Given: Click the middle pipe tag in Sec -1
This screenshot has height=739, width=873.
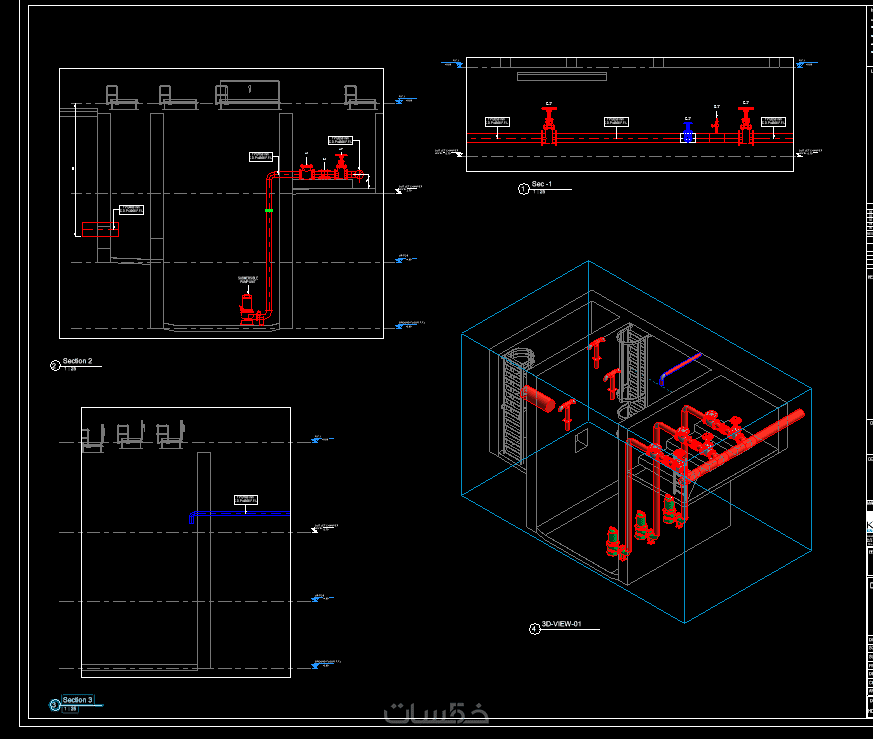Looking at the screenshot, I should click(616, 121).
